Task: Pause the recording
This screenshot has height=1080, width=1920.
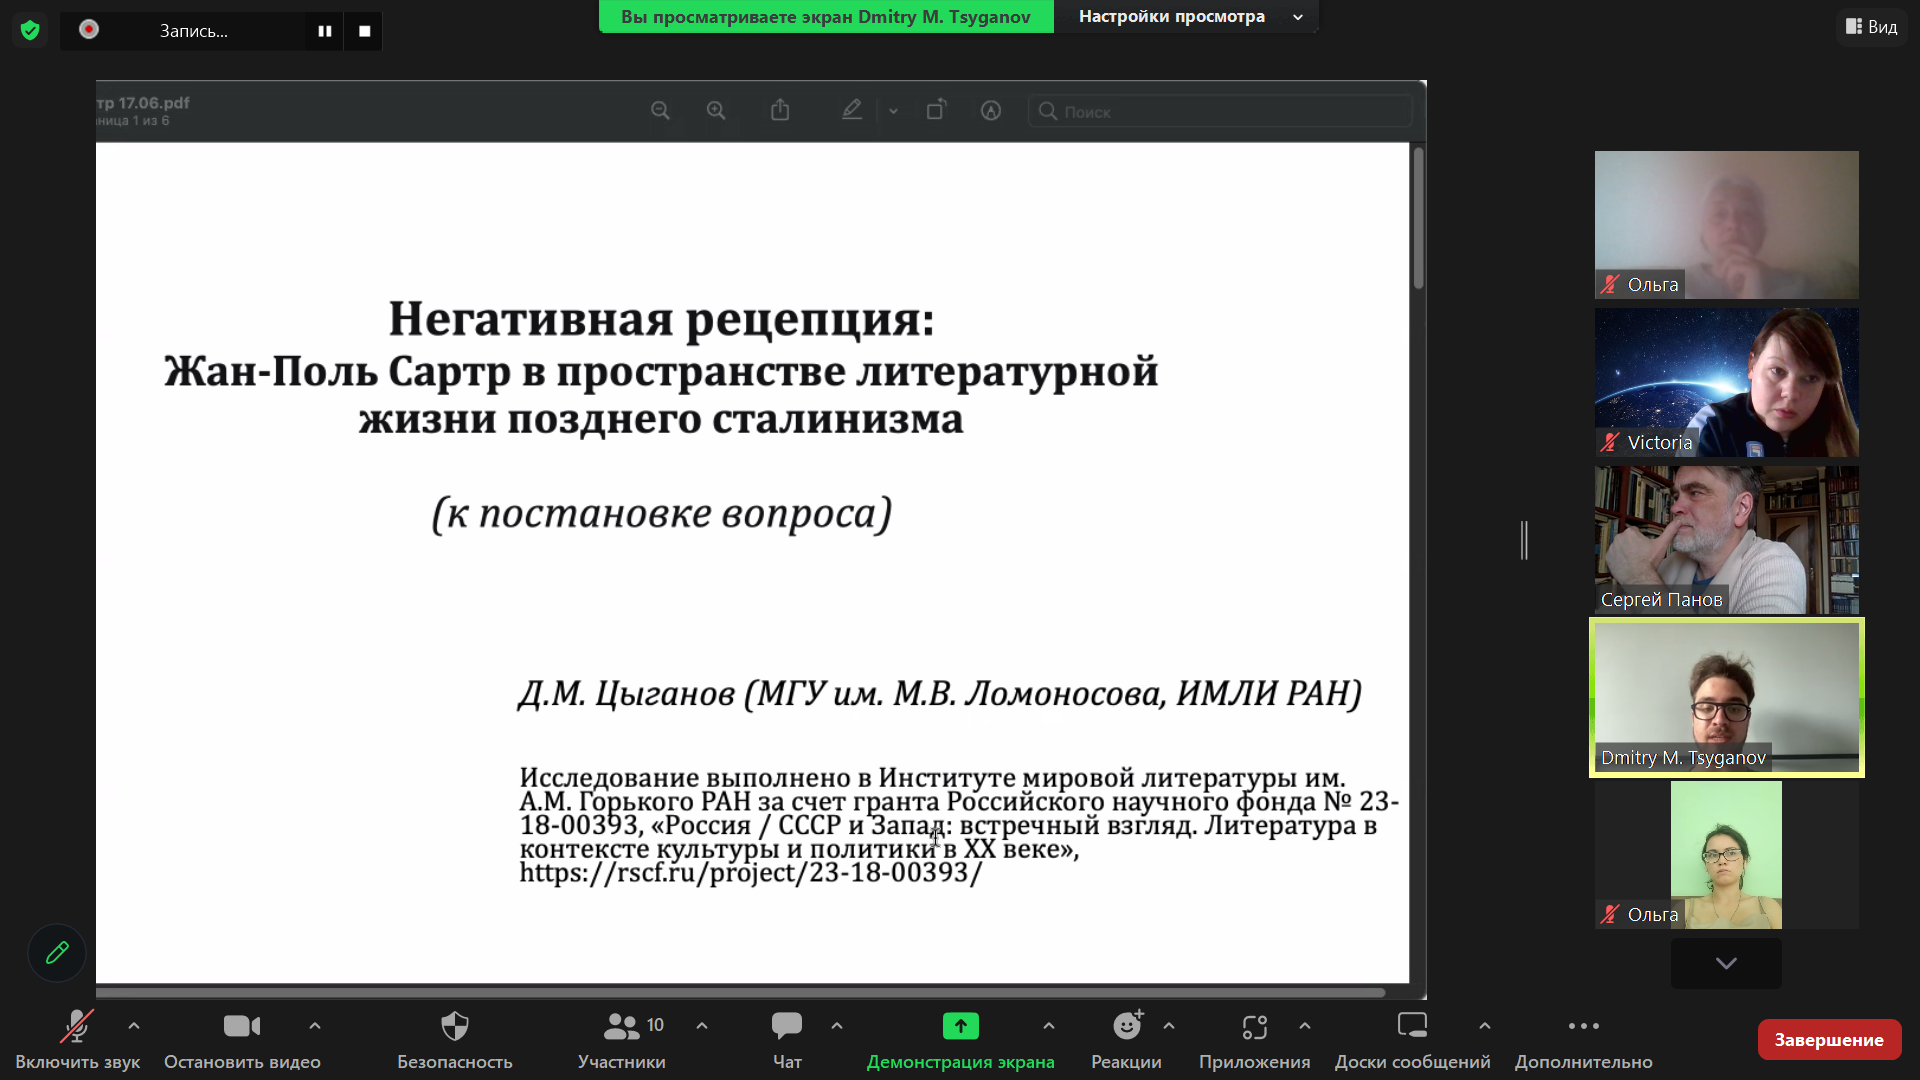Action: 325,31
